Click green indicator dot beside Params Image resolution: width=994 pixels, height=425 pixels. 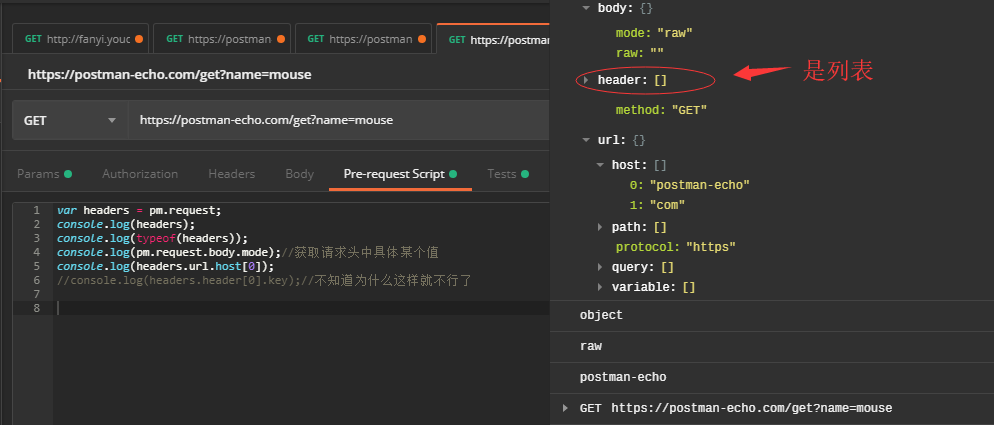click(x=68, y=174)
